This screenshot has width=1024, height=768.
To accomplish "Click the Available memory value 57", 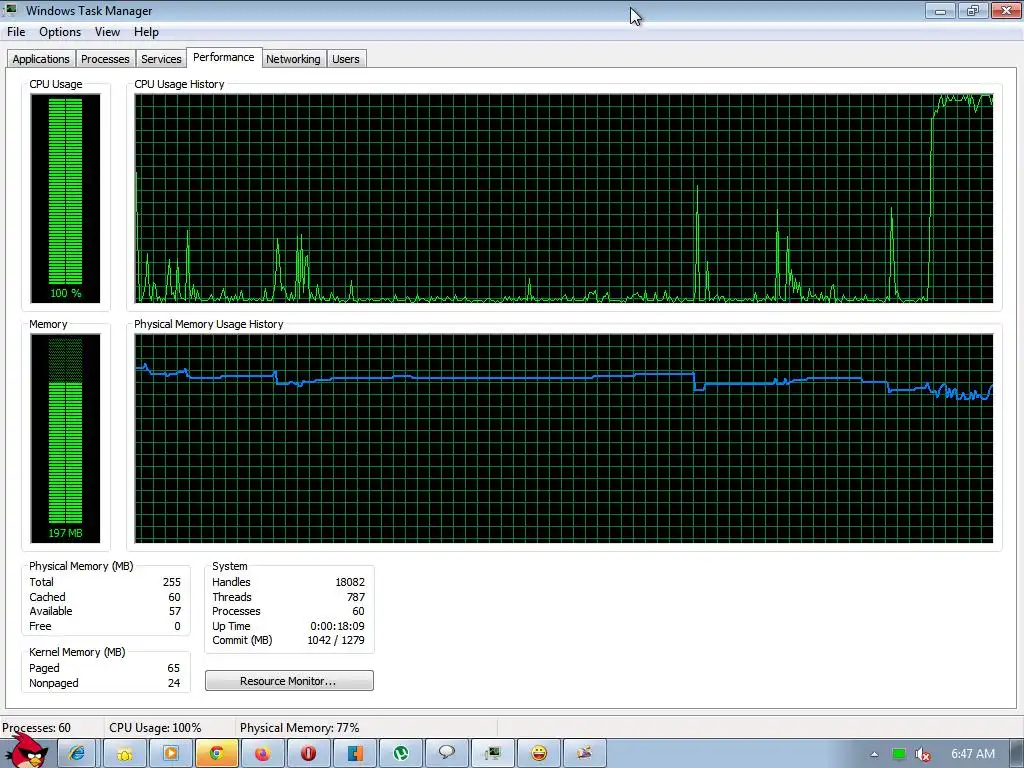I will point(174,611).
